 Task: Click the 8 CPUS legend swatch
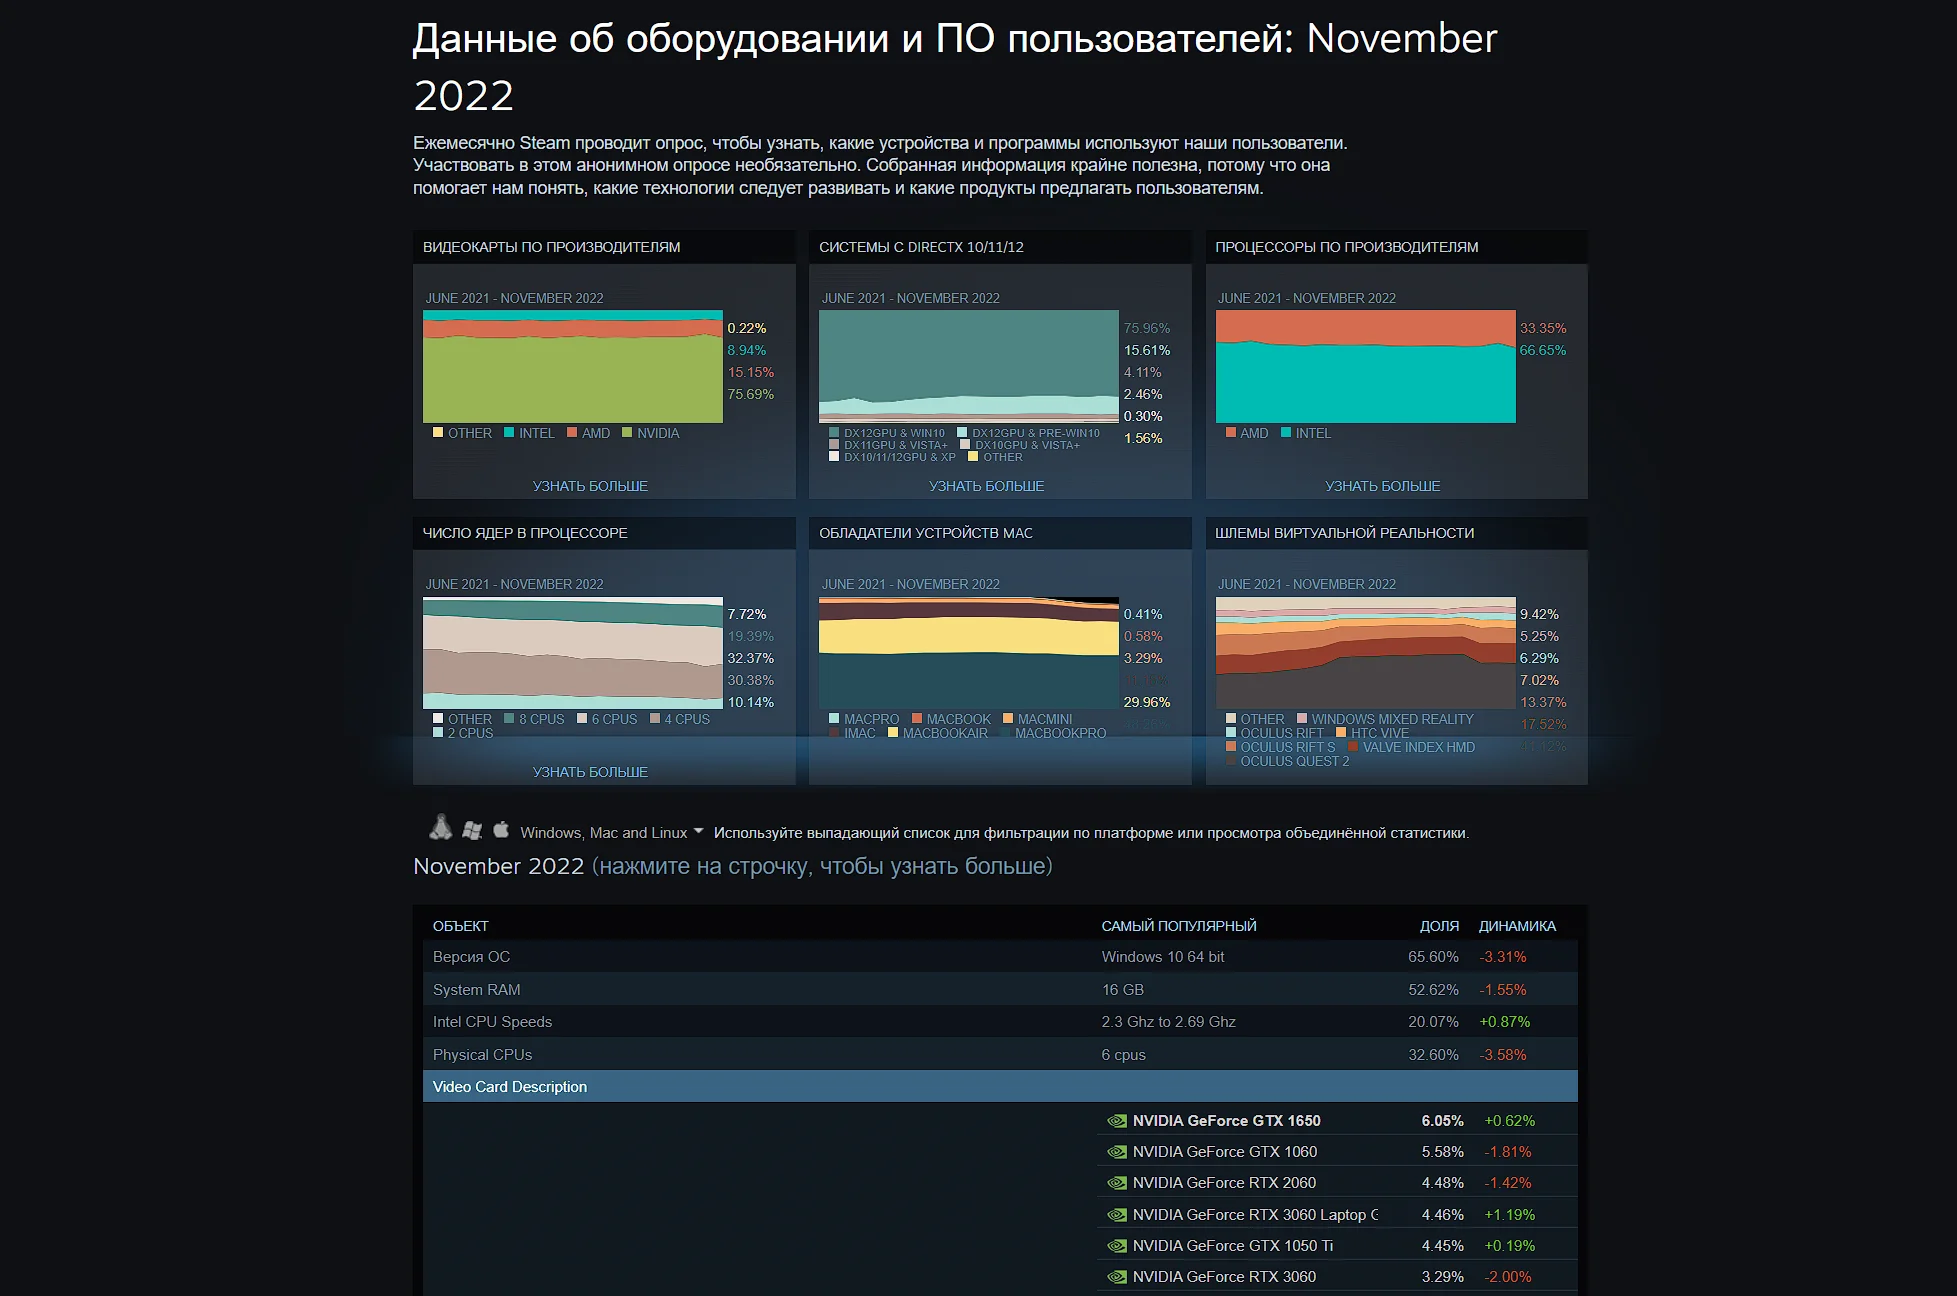[x=509, y=719]
